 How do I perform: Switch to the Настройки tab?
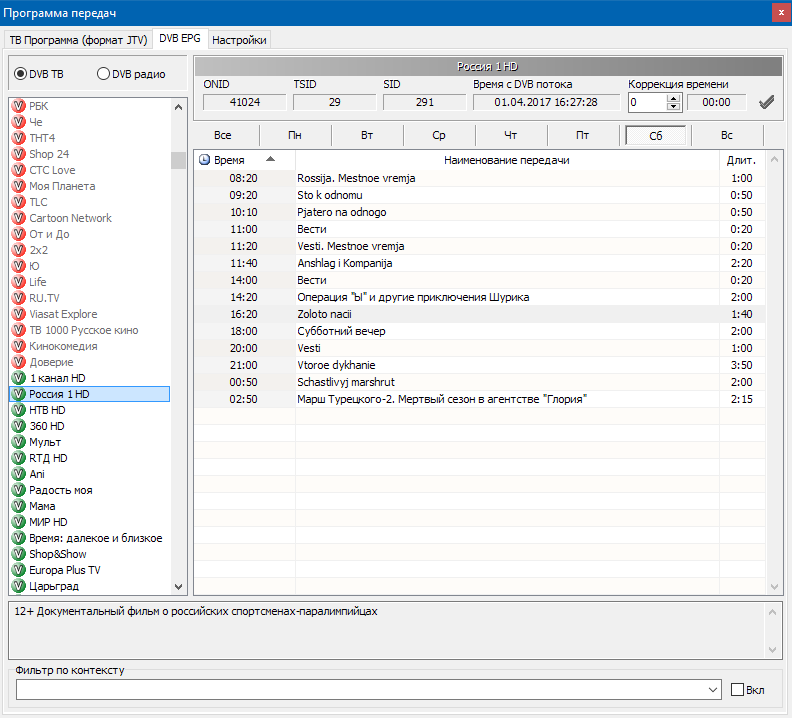coord(239,40)
